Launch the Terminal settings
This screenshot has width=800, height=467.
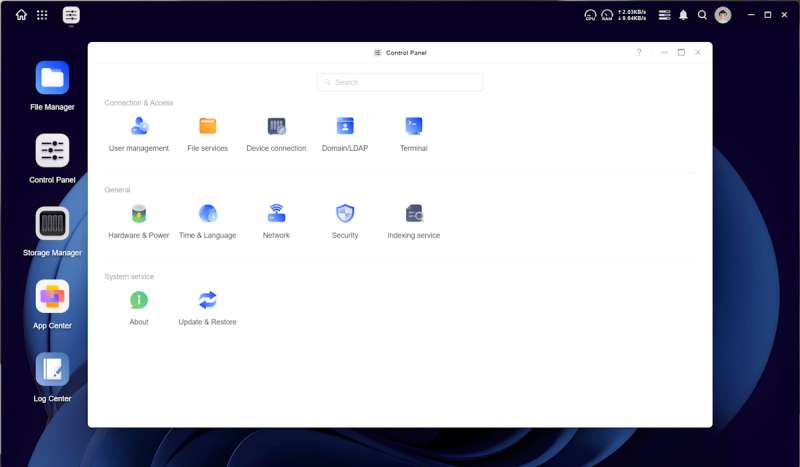pyautogui.click(x=413, y=134)
